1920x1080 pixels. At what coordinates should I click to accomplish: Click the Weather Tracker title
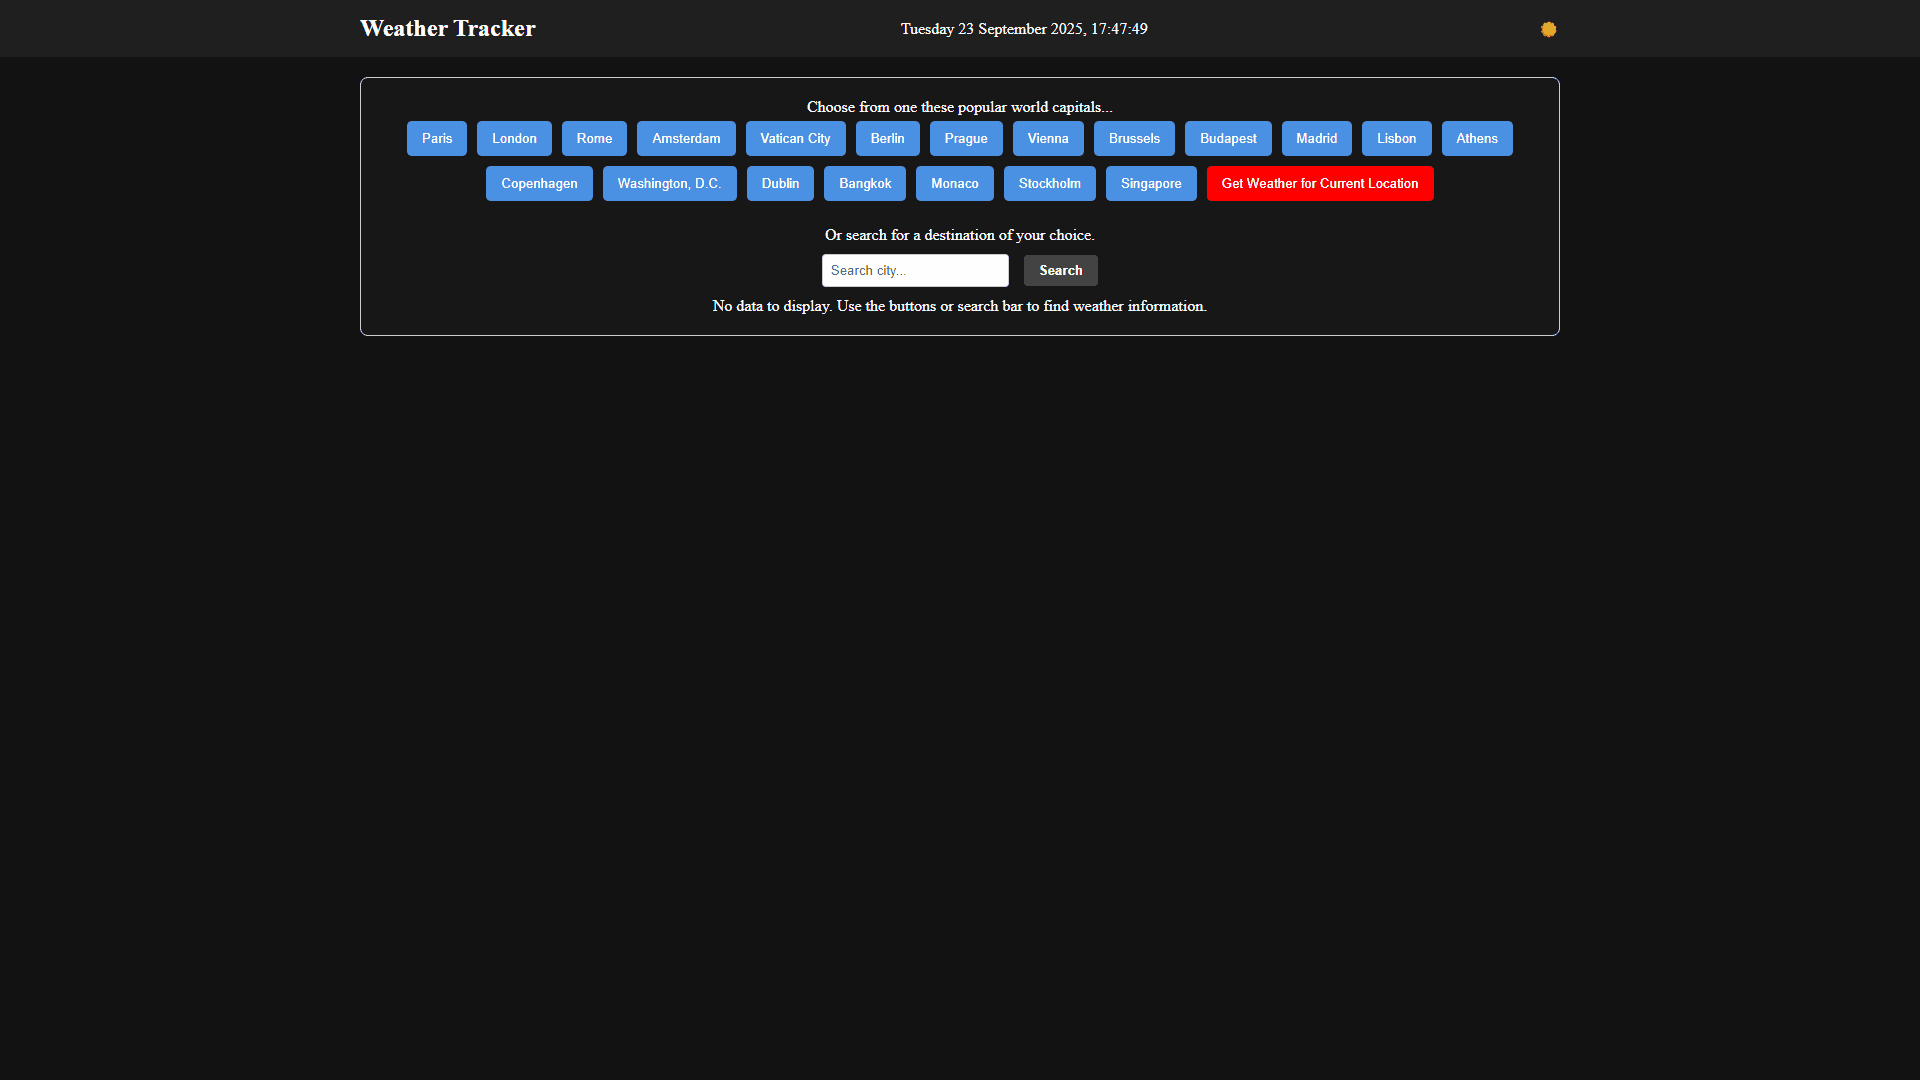point(447,28)
